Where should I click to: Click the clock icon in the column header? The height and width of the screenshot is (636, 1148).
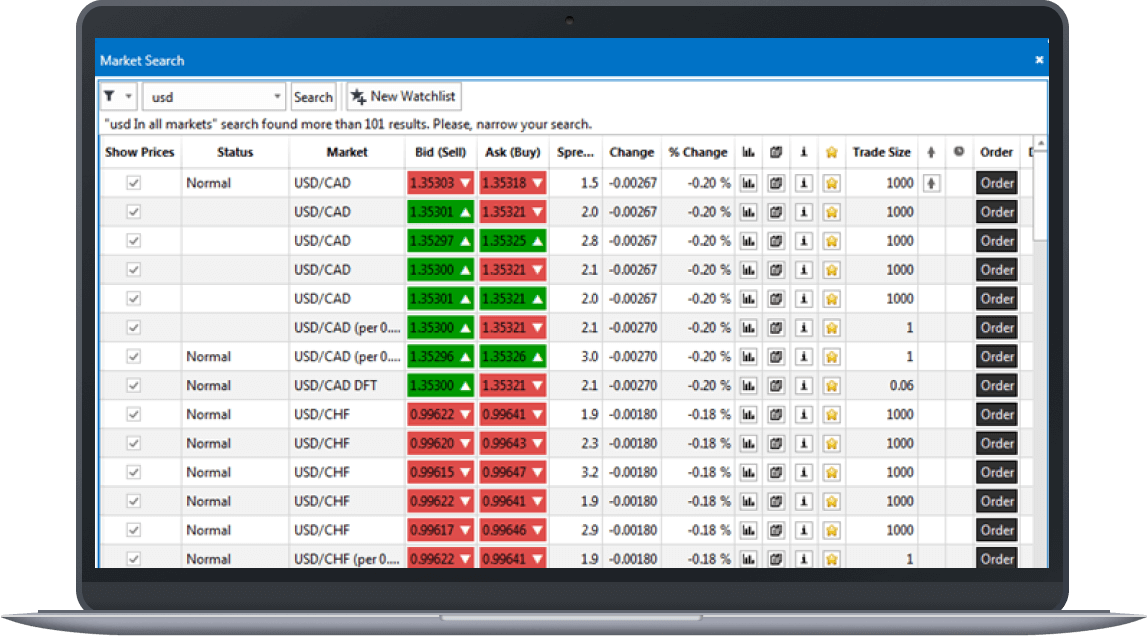click(958, 152)
